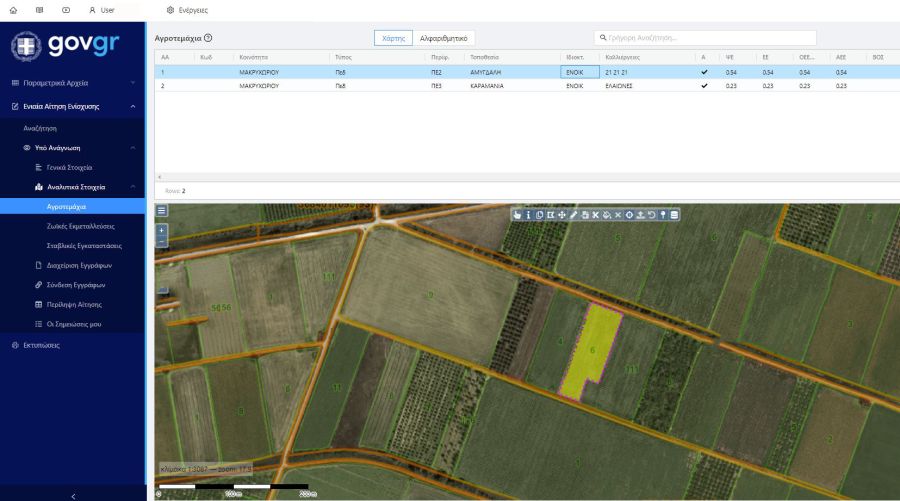Image resolution: width=900 pixels, height=501 pixels.
Task: Open the layers stack icon in map toolbar
Action: tap(674, 215)
